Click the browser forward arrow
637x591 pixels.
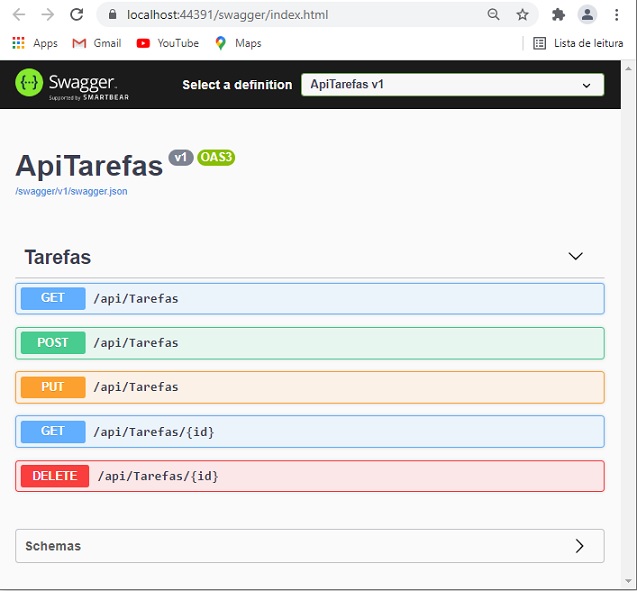pyautogui.click(x=48, y=15)
